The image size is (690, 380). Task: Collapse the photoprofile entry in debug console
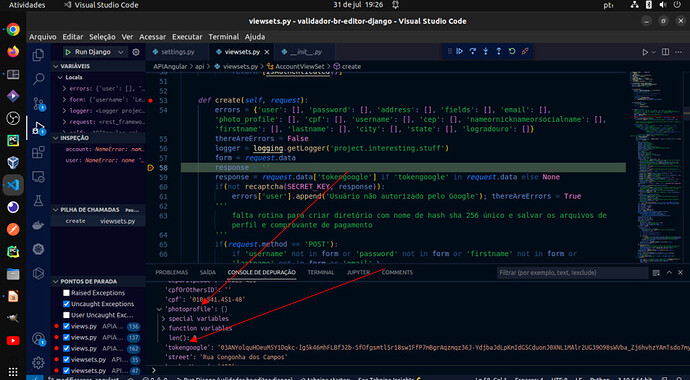coord(159,309)
